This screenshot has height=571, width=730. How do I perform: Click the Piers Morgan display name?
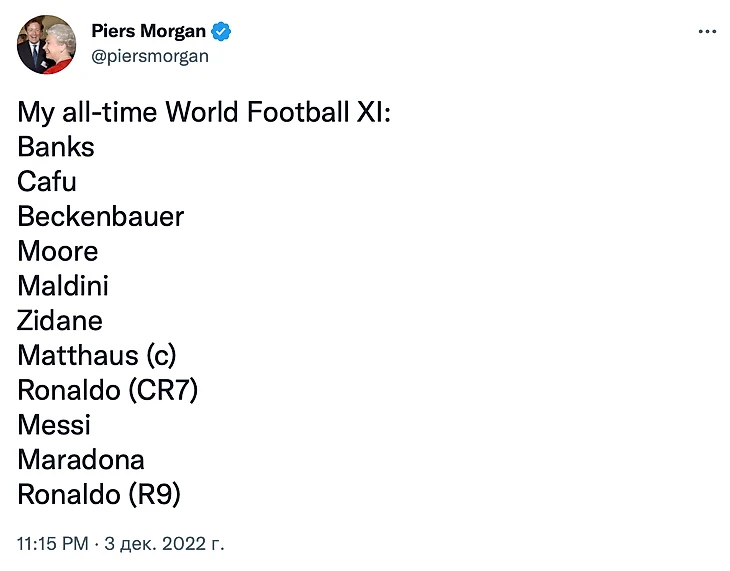148,32
